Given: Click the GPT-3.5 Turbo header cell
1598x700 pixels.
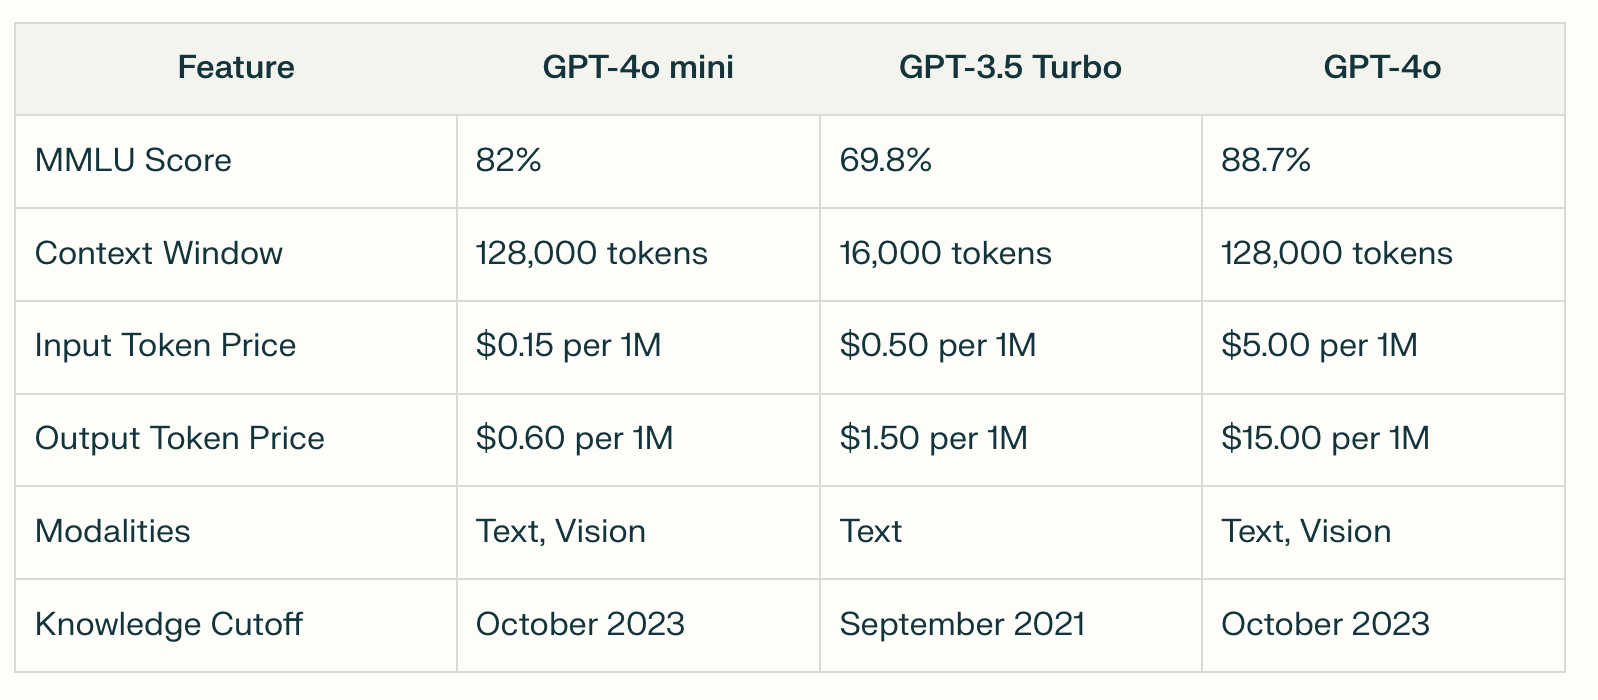Looking at the screenshot, I should tap(1010, 67).
